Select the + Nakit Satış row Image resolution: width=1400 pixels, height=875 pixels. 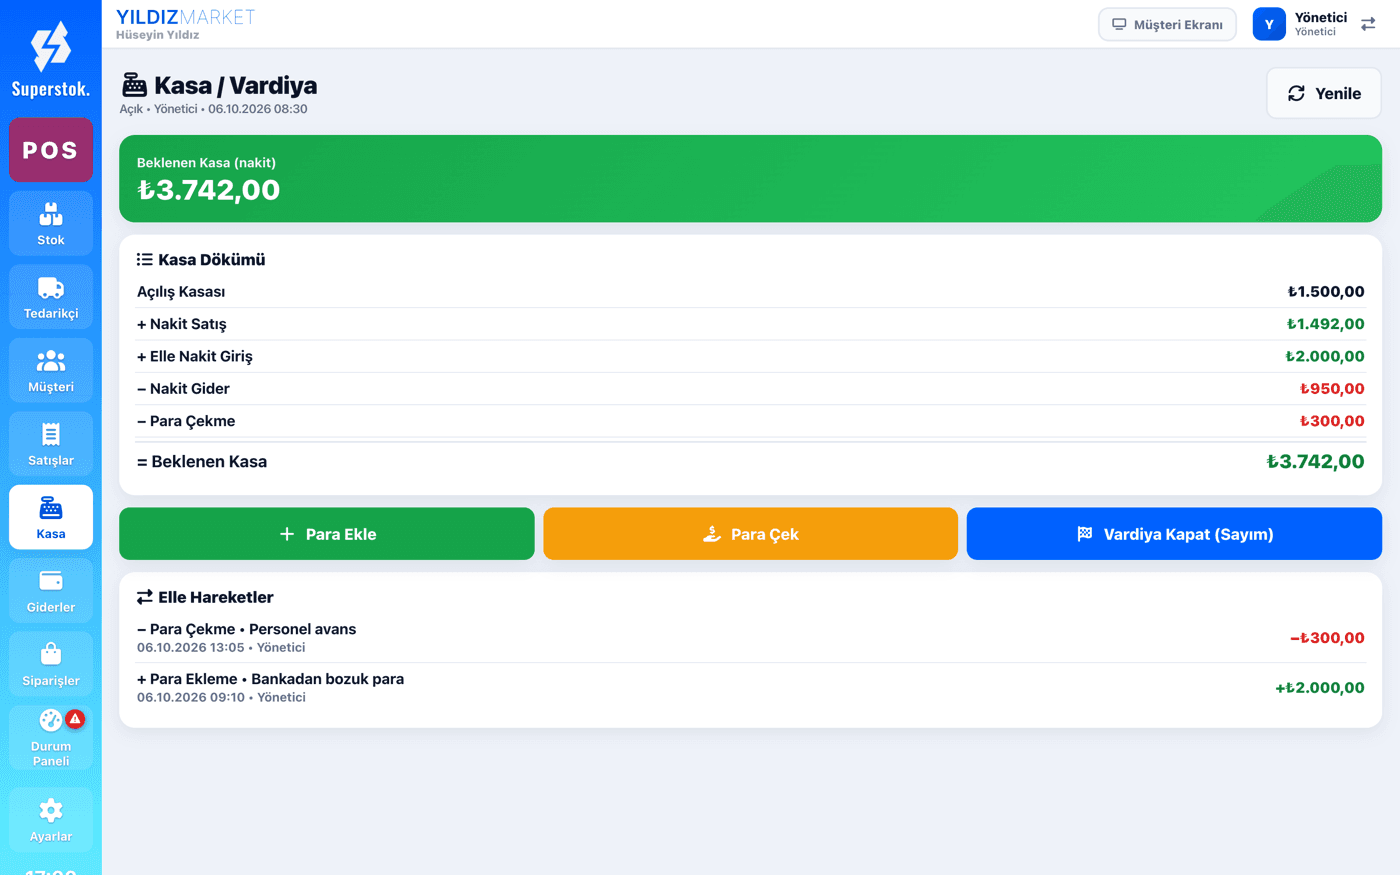click(x=750, y=324)
